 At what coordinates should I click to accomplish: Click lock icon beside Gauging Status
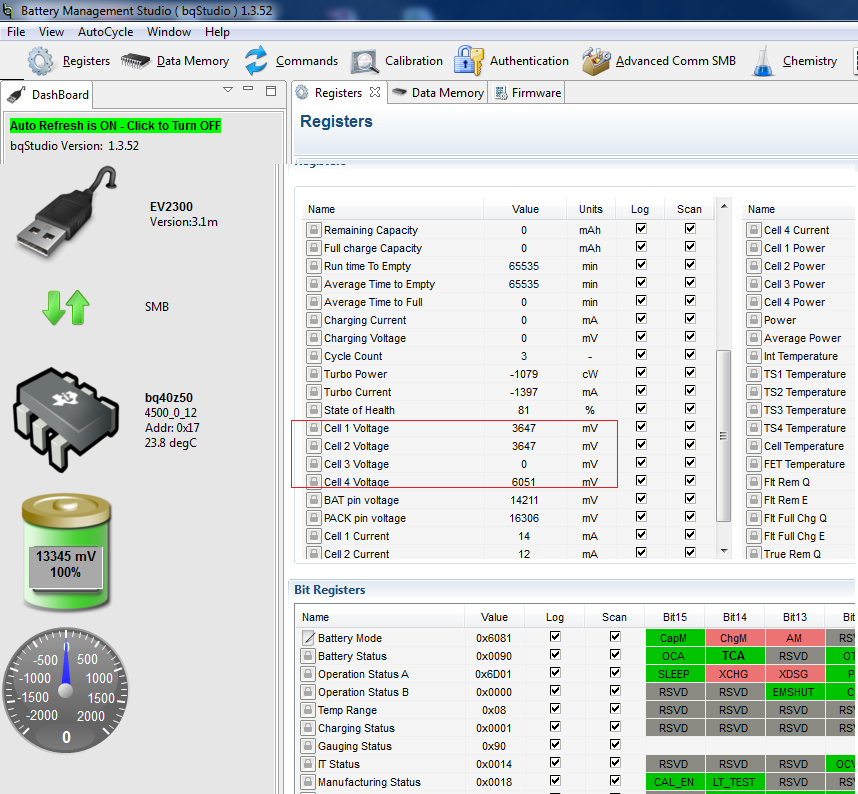(308, 746)
